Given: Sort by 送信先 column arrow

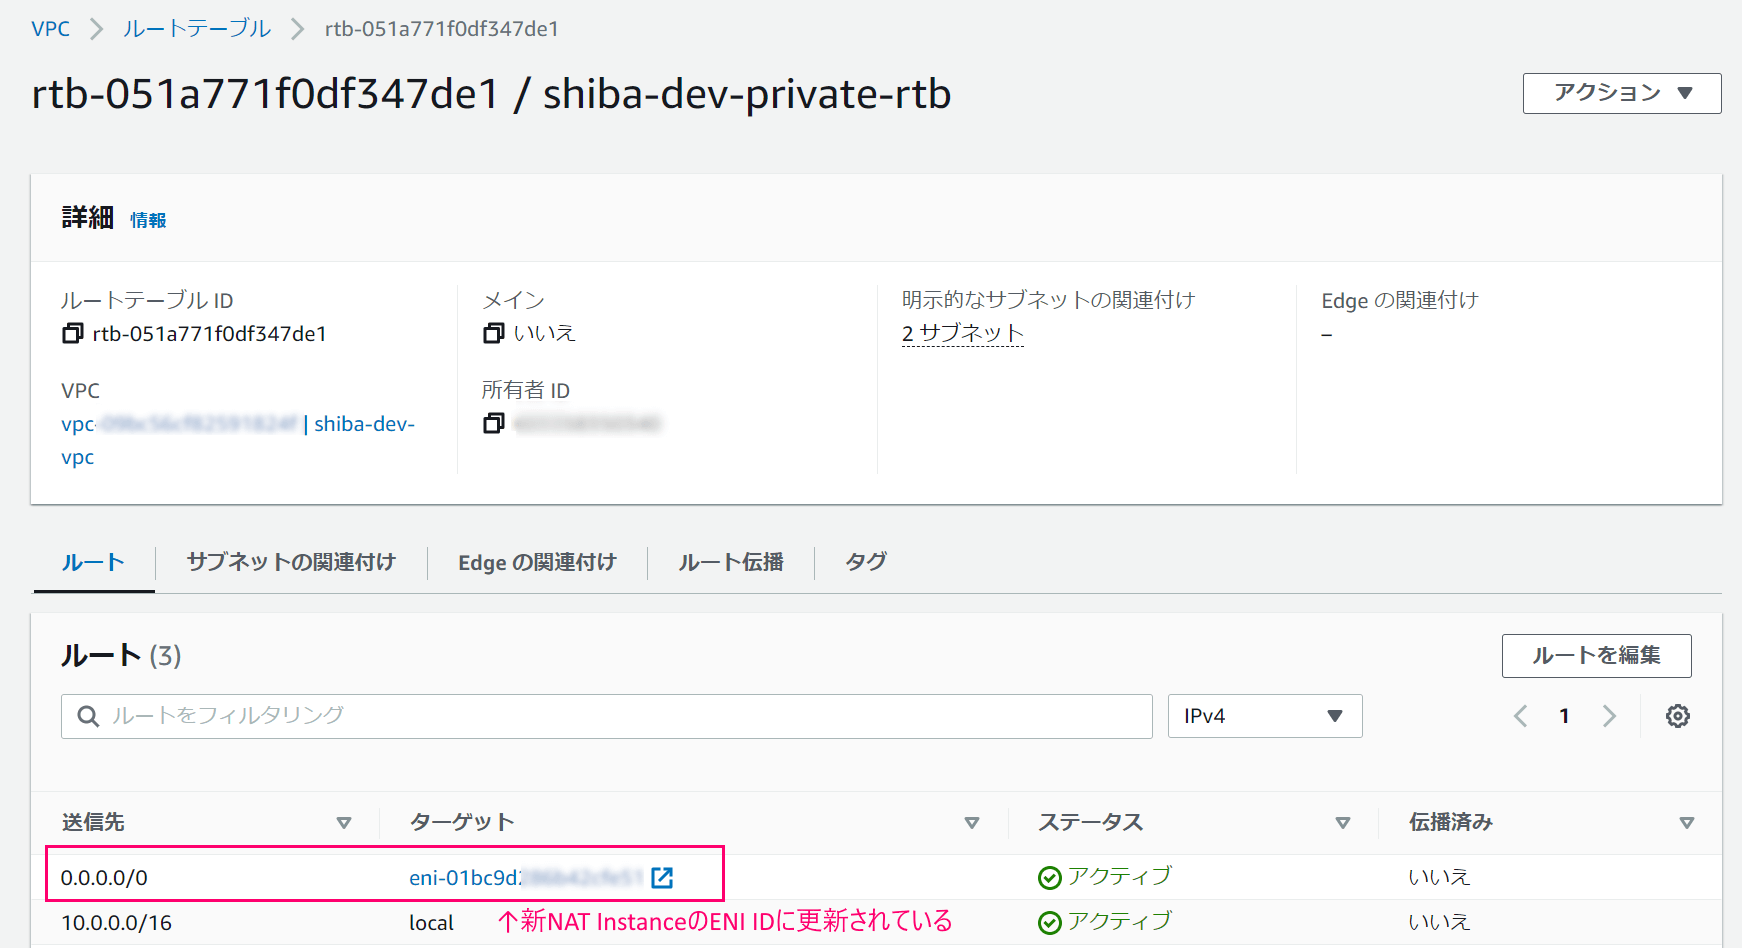Looking at the screenshot, I should (x=344, y=823).
